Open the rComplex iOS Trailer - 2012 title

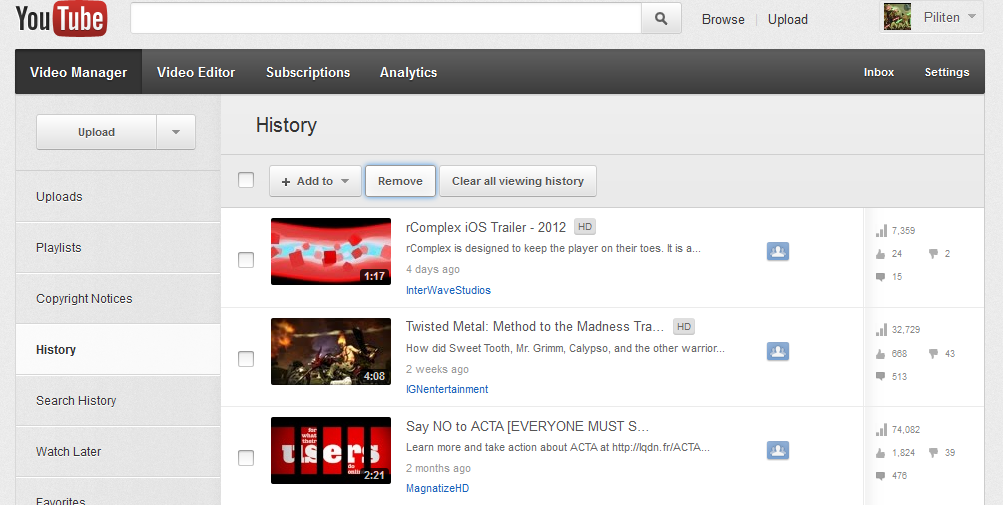click(x=486, y=227)
